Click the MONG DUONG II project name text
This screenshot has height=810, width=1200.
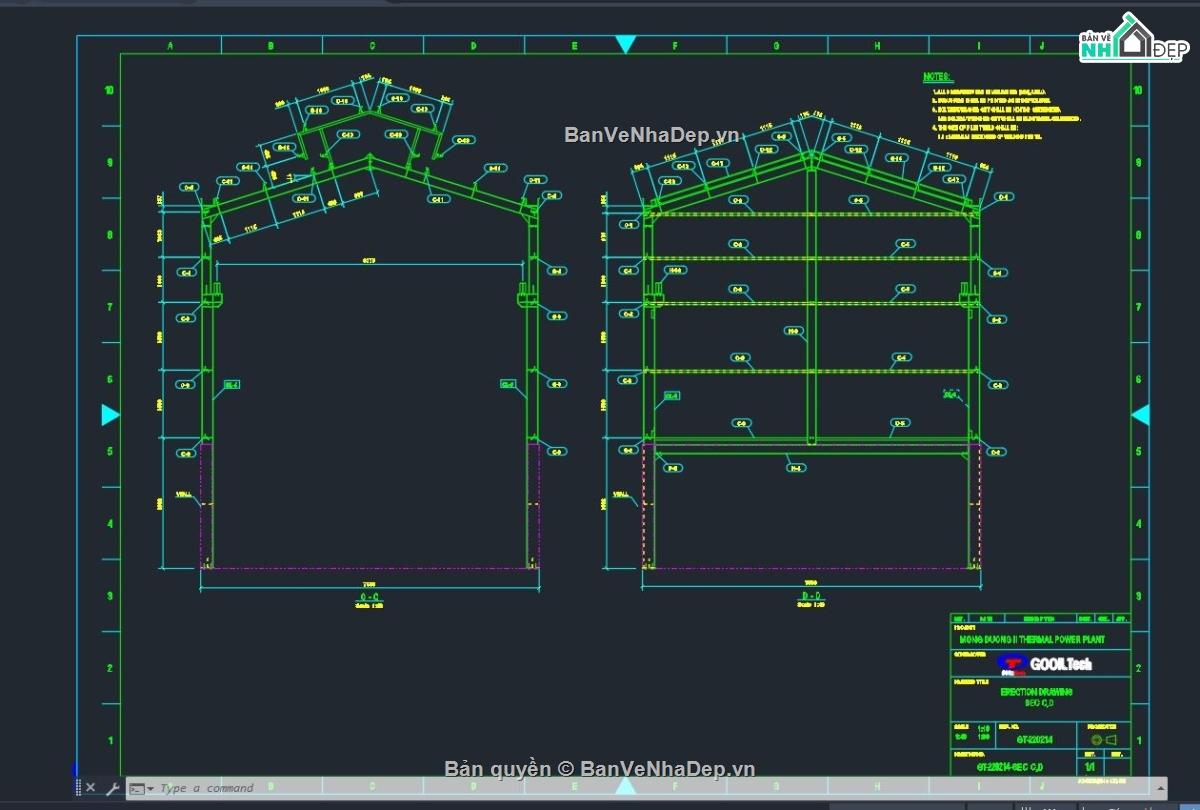pyautogui.click(x=1033, y=639)
